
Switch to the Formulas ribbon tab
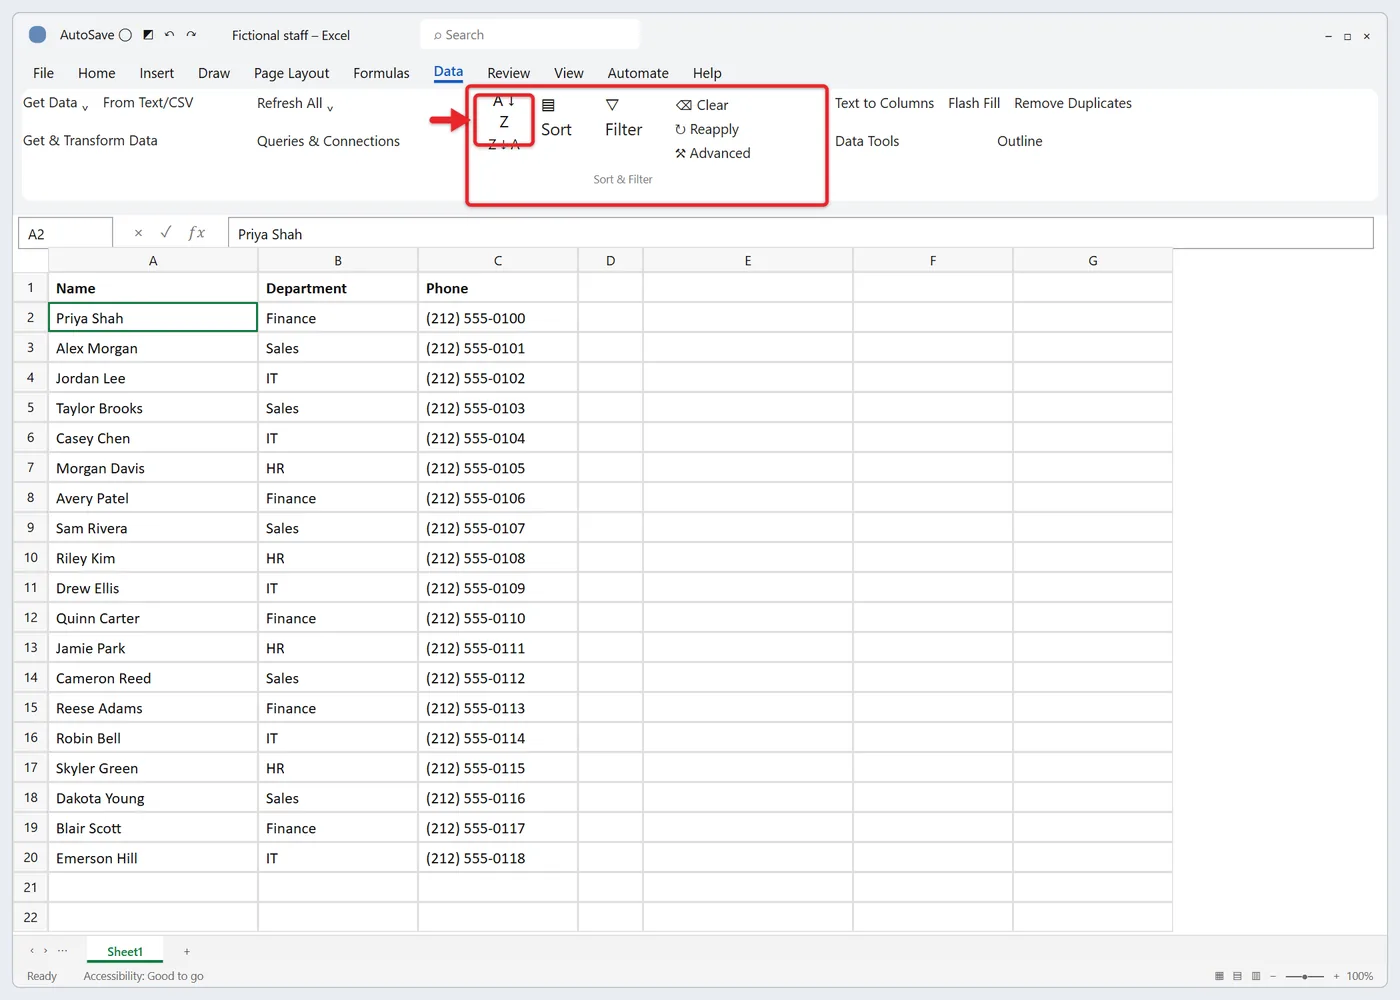pos(381,73)
